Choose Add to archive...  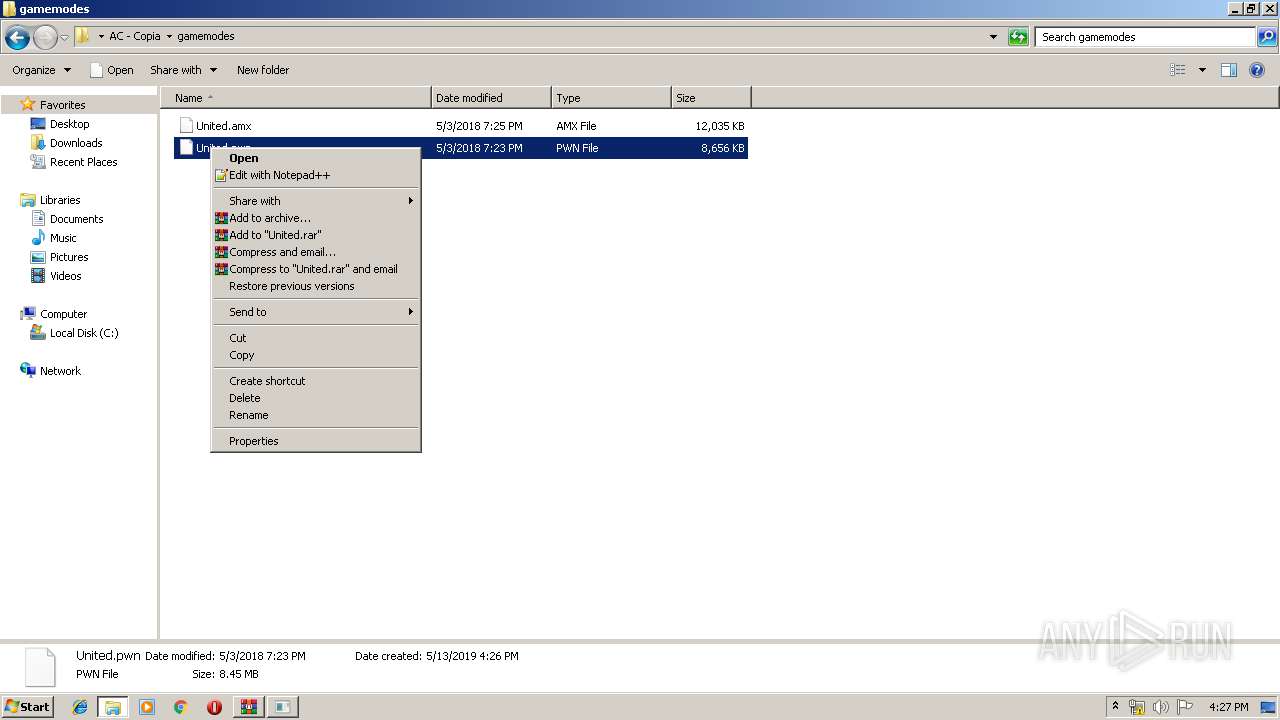point(316,218)
